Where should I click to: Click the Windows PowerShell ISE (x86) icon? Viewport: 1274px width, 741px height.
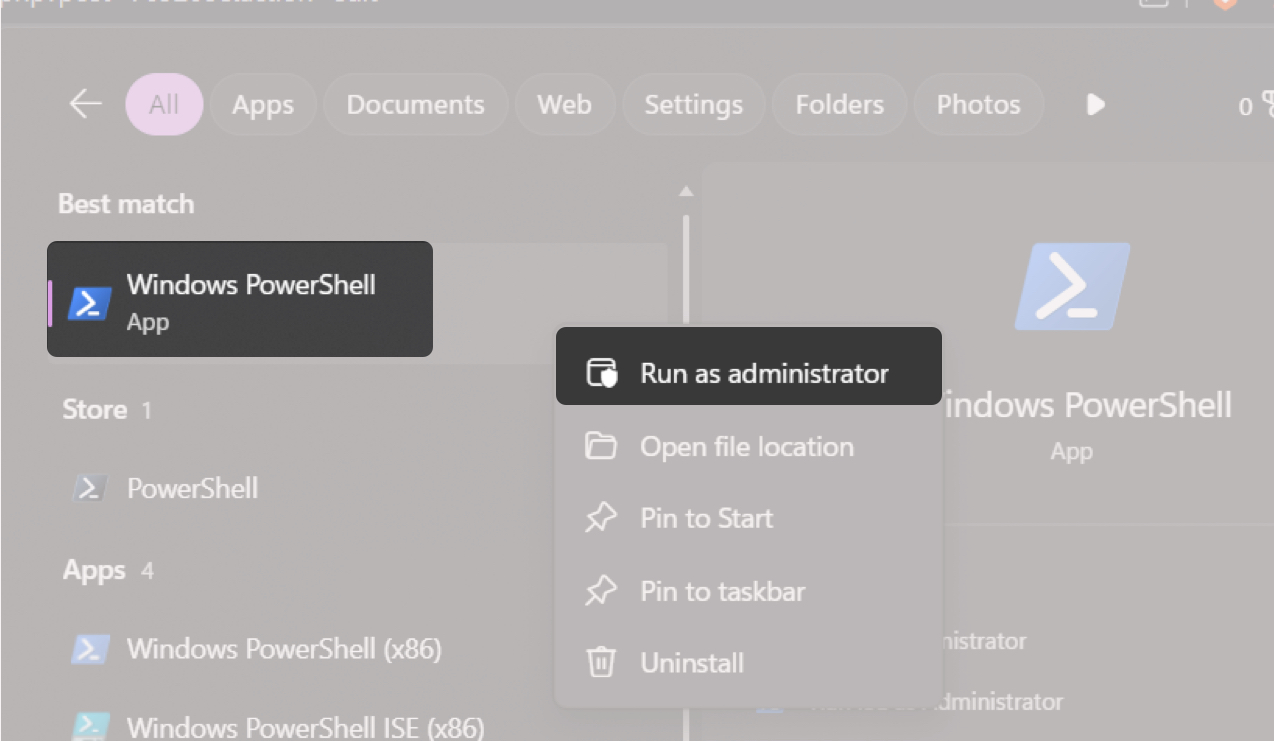90,727
